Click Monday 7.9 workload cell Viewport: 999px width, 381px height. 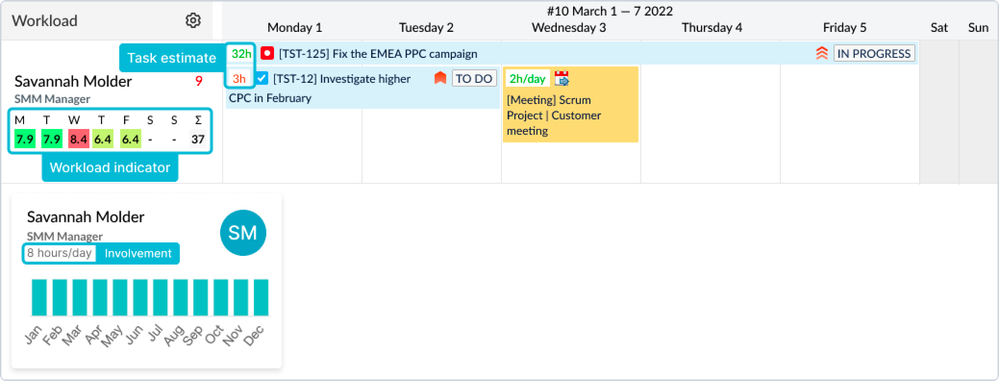tap(25, 139)
